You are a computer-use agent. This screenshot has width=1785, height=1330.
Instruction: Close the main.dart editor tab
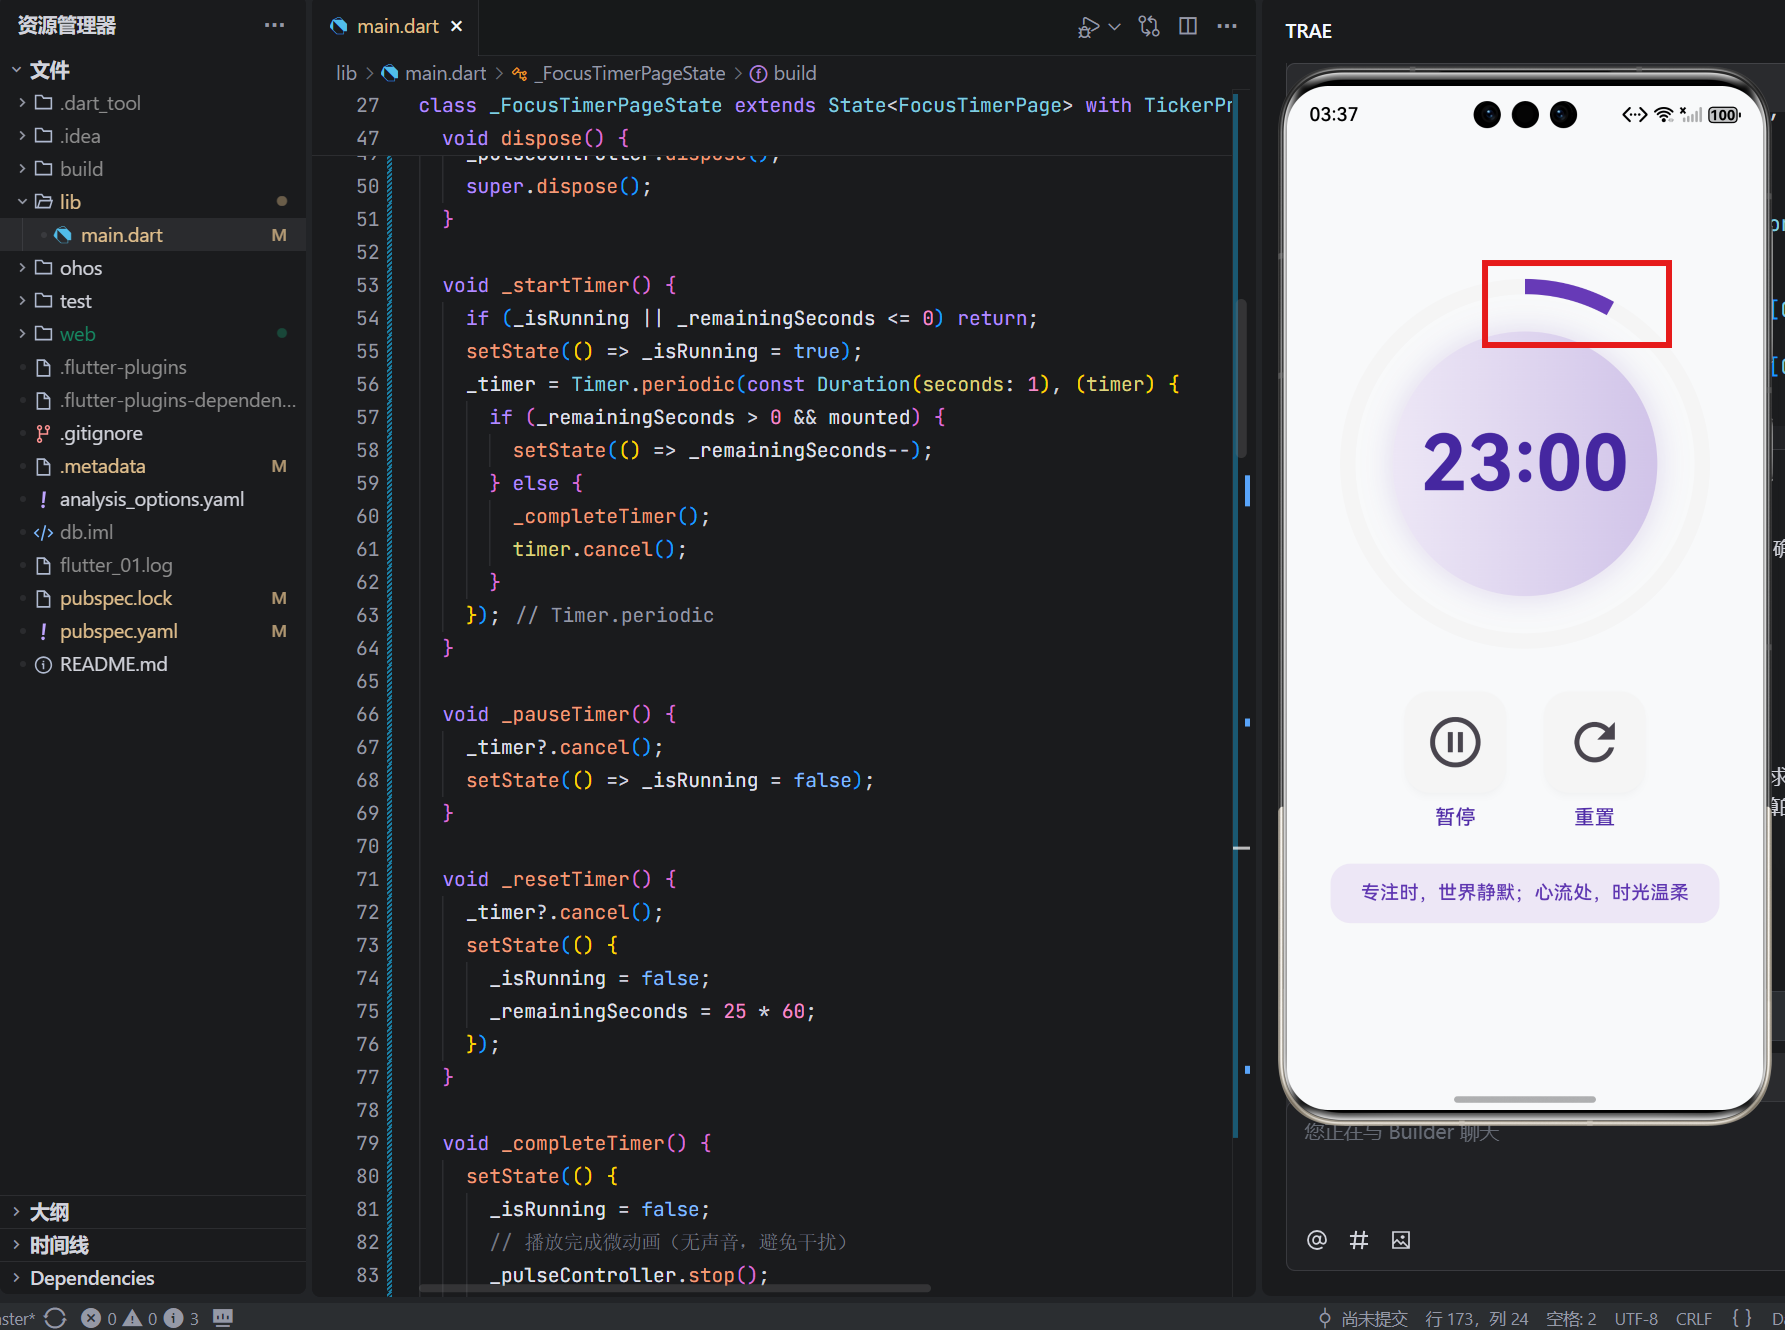click(x=456, y=26)
